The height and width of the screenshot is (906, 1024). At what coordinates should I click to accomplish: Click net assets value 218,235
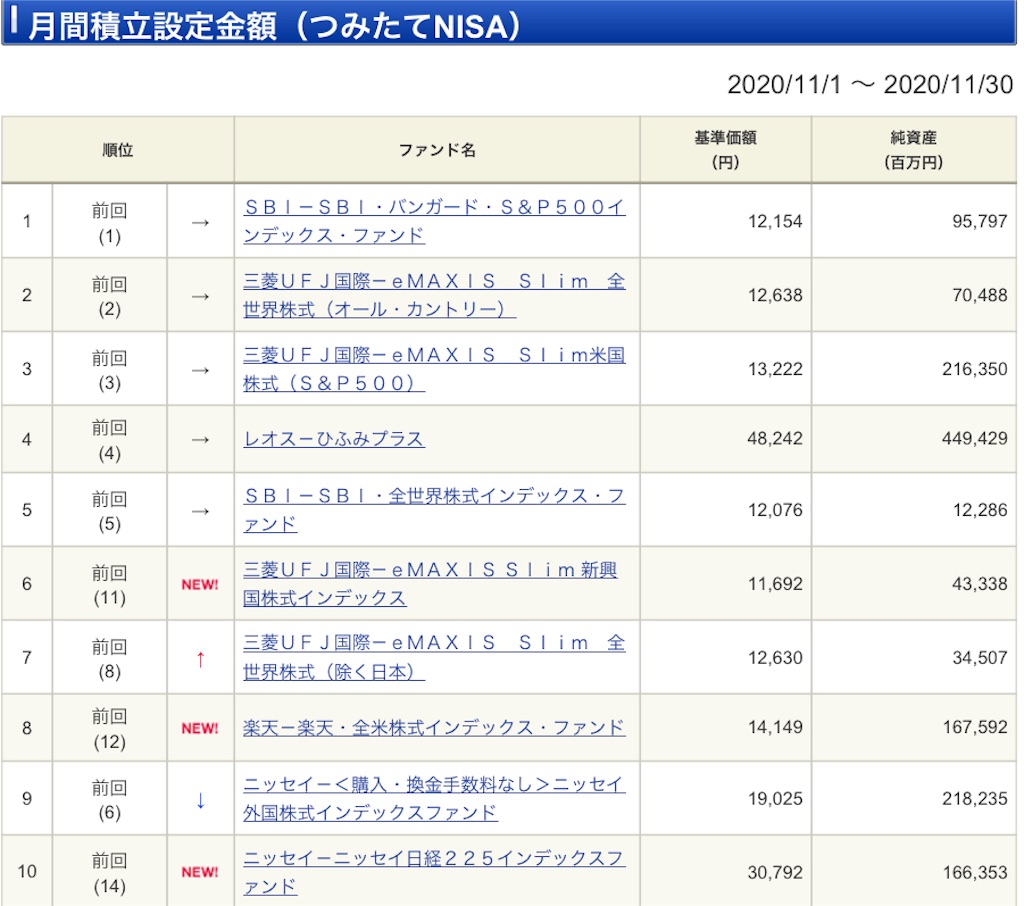pos(974,799)
